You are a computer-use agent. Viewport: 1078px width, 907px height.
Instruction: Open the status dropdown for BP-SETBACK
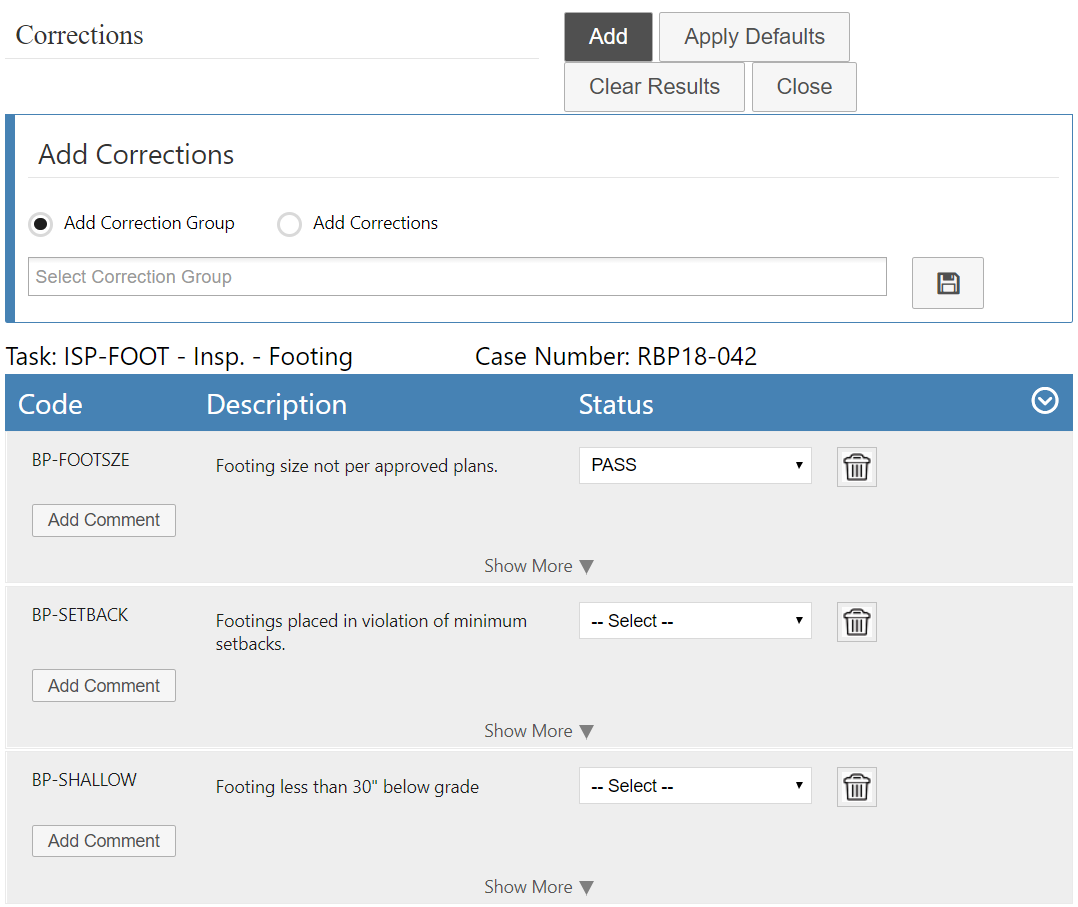click(695, 621)
